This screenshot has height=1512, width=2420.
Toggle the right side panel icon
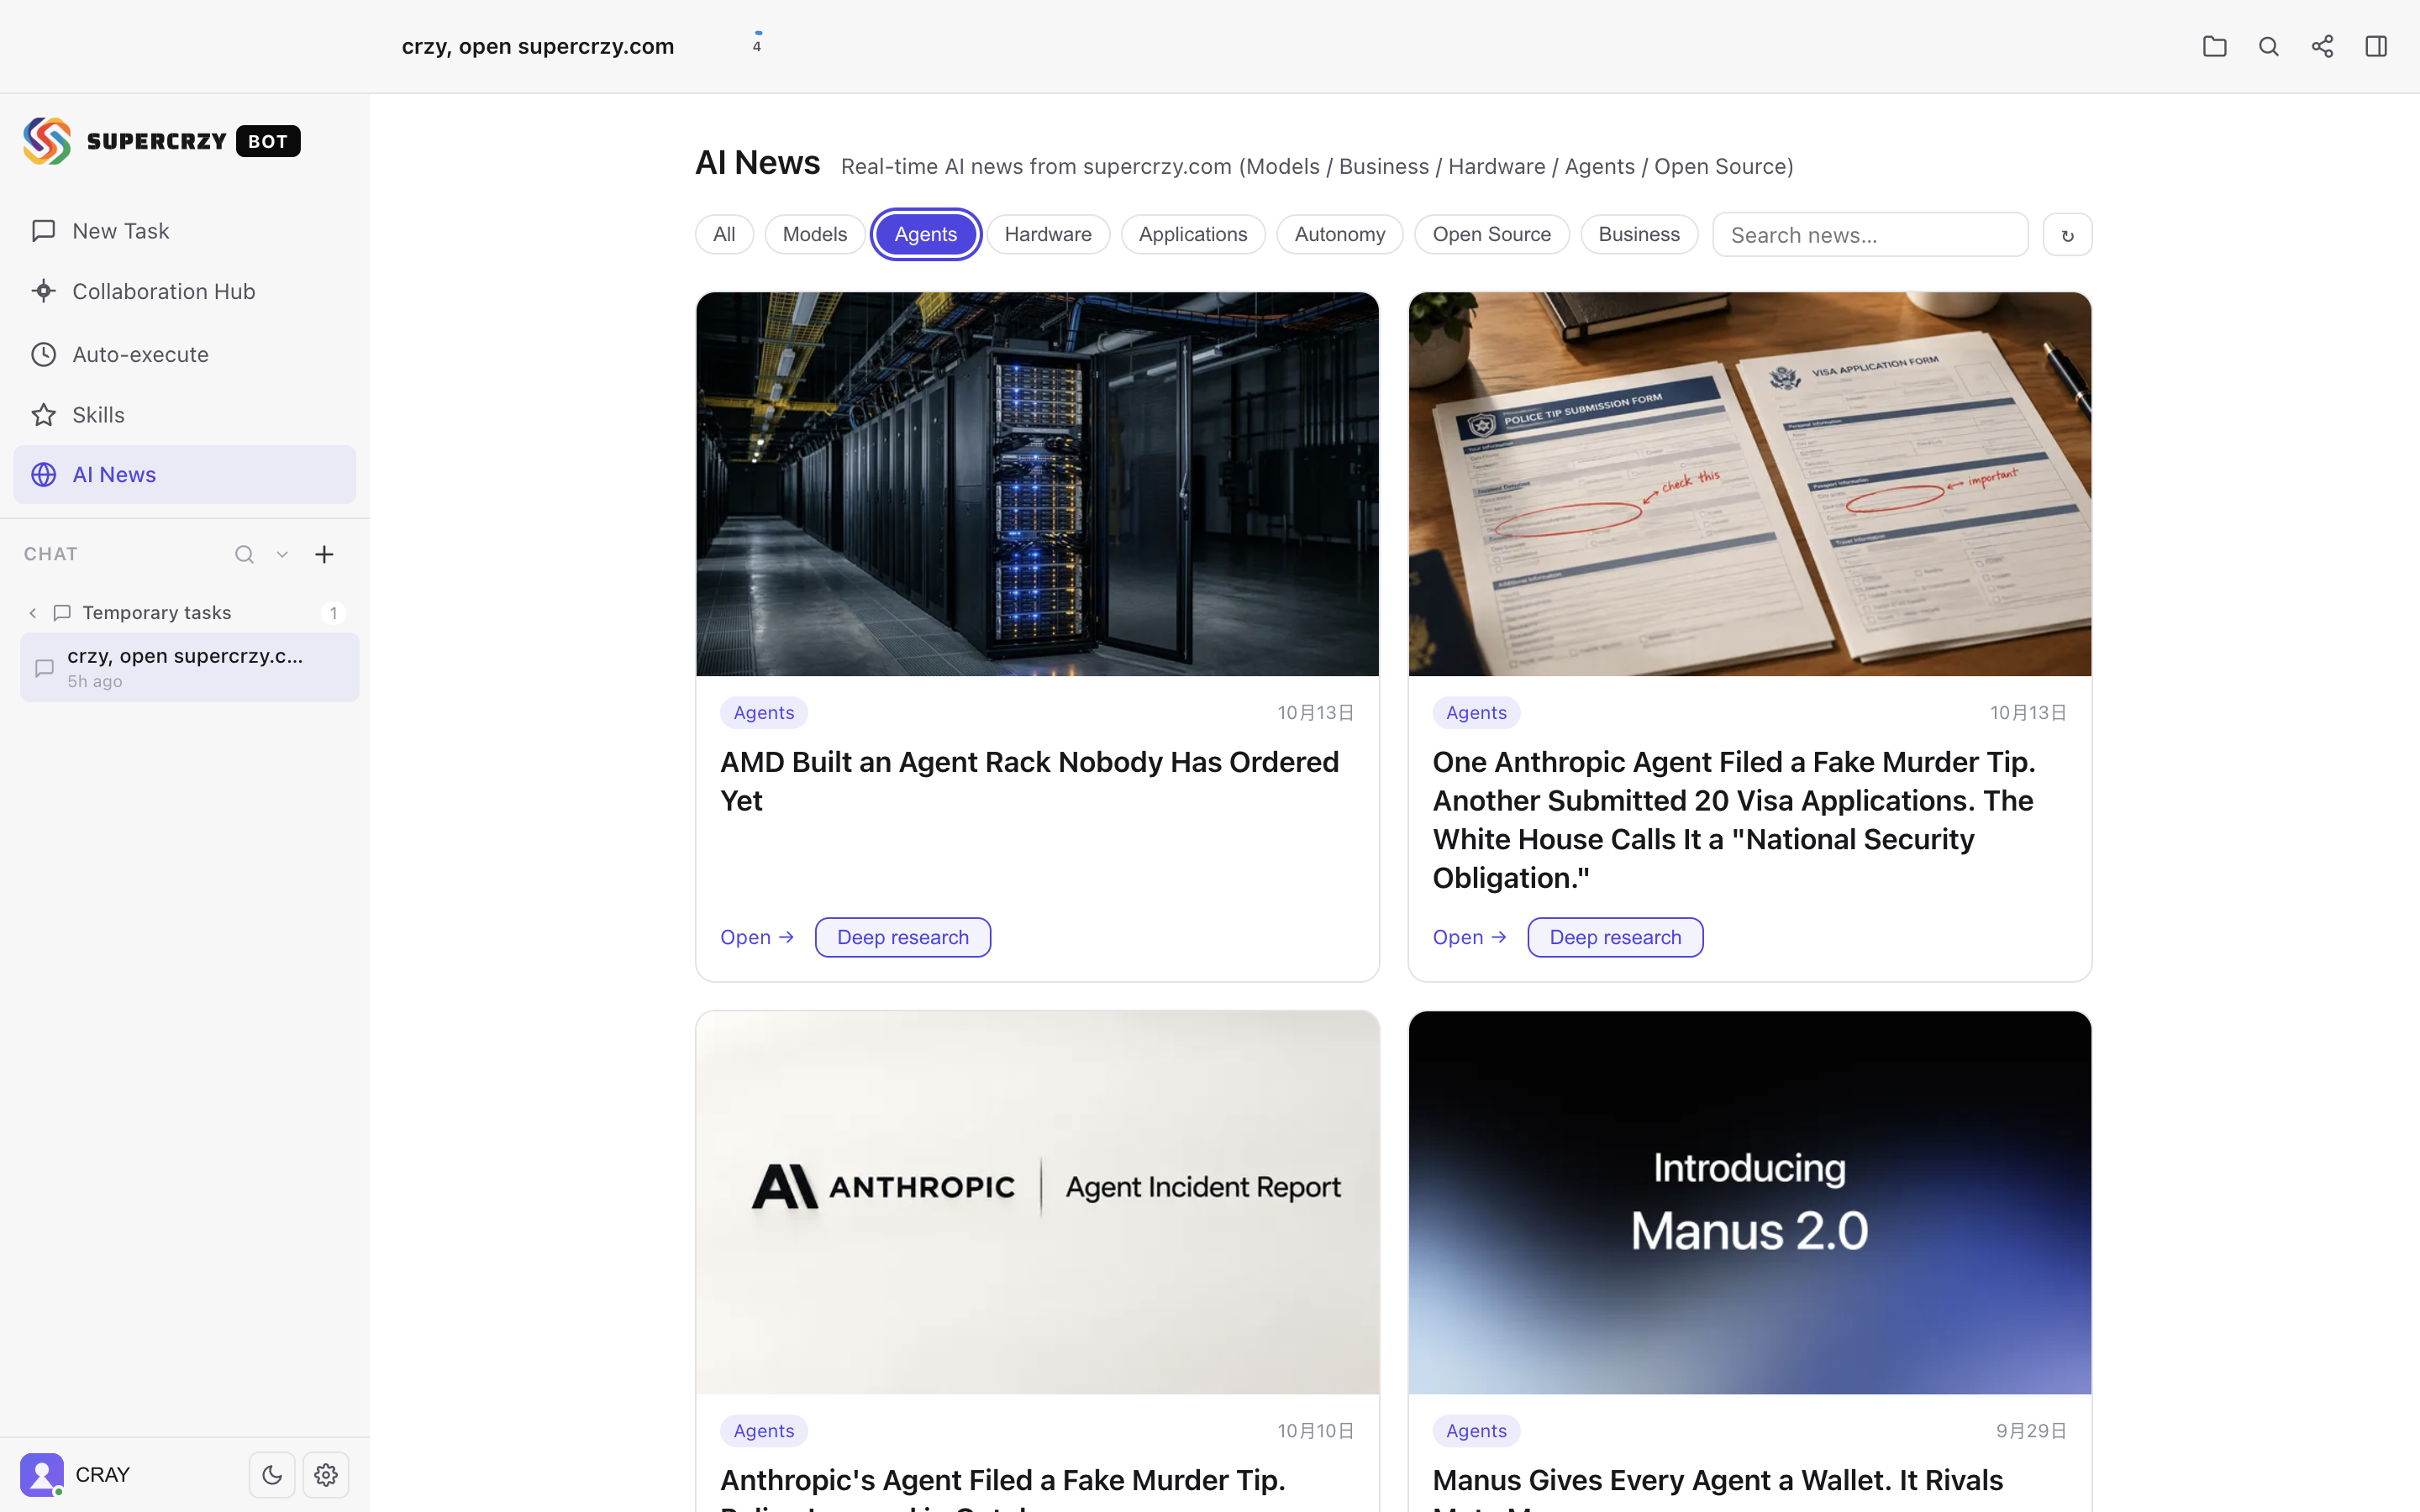click(2376, 46)
